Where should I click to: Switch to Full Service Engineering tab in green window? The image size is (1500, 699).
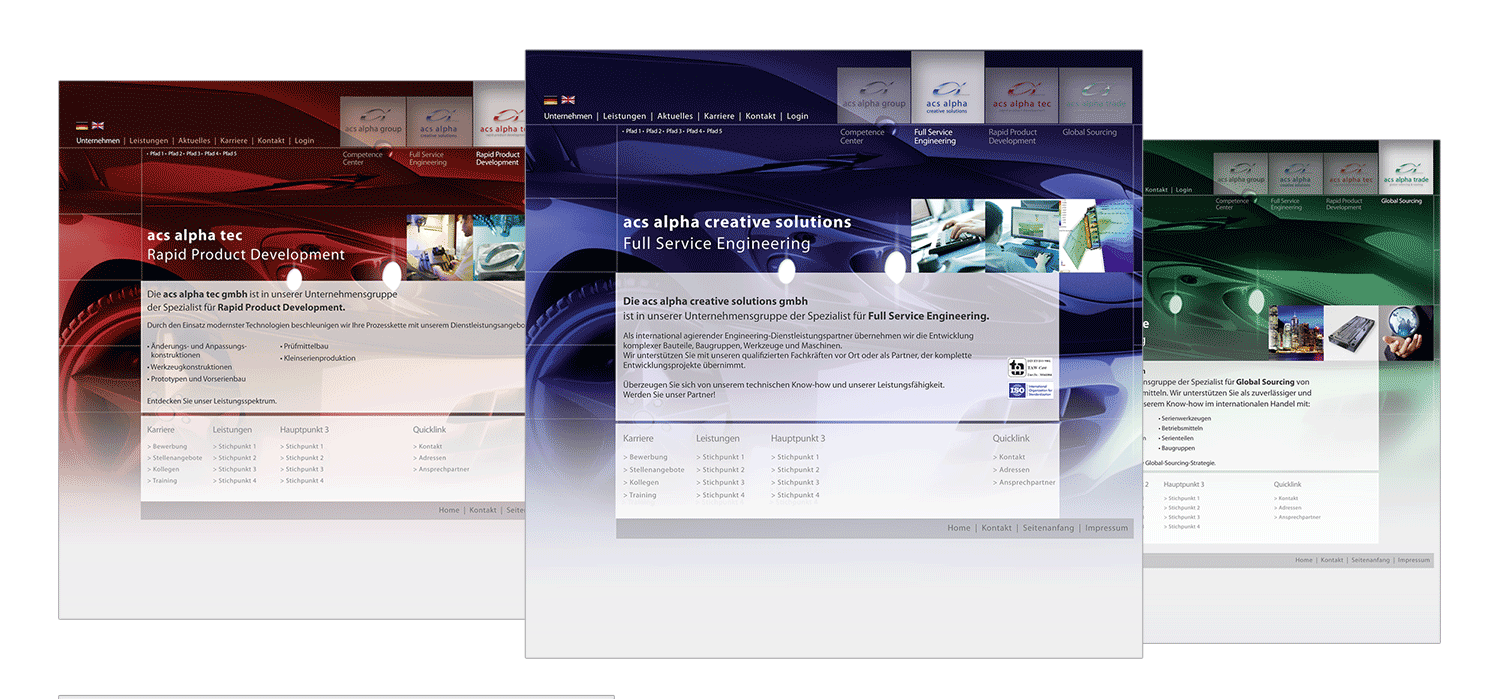[x=1286, y=204]
